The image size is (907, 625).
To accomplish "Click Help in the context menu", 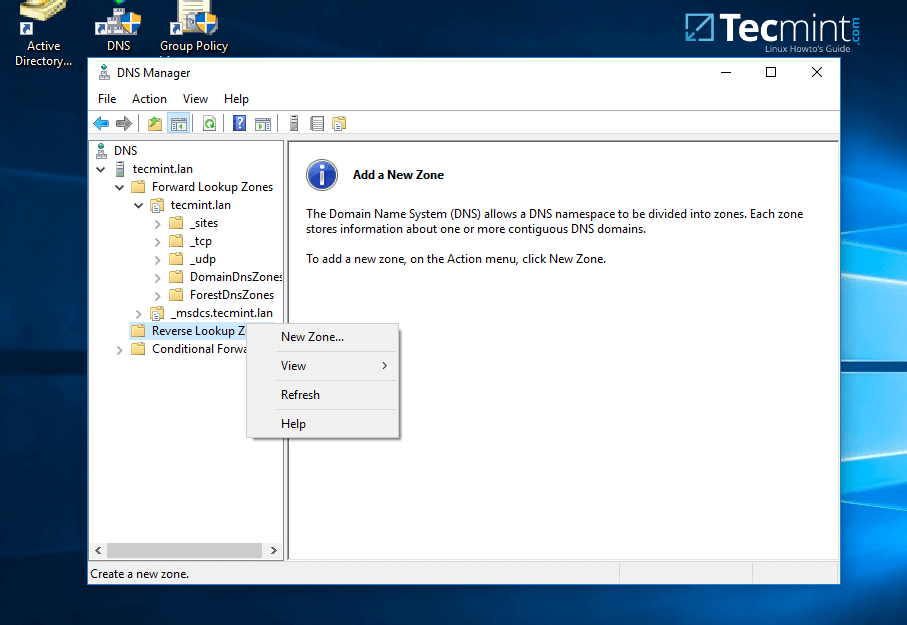I will [293, 423].
